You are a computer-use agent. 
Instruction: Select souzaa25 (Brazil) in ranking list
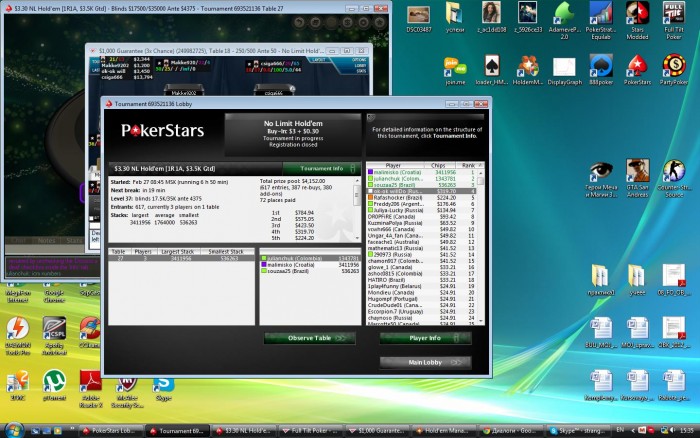[x=421, y=185]
